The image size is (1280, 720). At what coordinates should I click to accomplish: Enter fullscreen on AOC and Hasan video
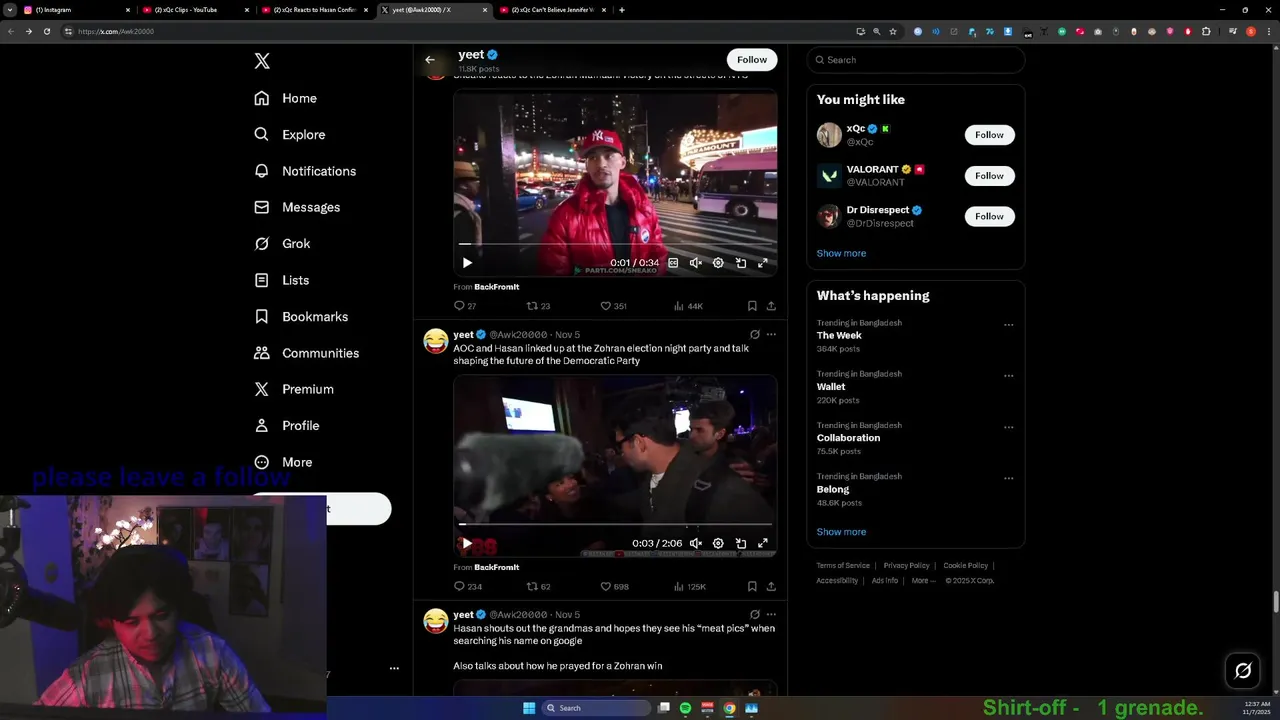click(x=762, y=543)
